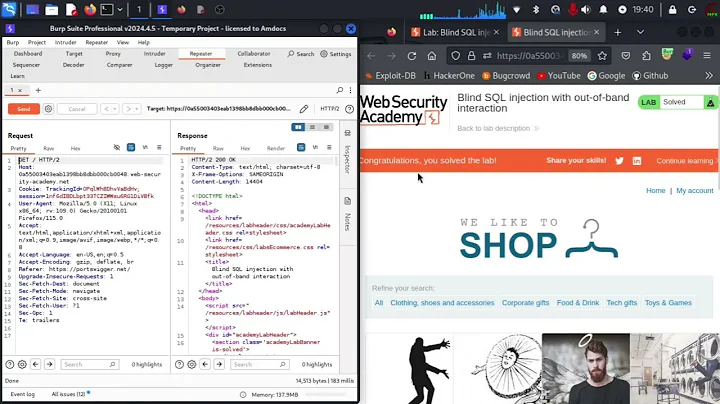The image size is (720, 404).
Task: Search Repeater tabs magnifier icon
Action: [339, 90]
